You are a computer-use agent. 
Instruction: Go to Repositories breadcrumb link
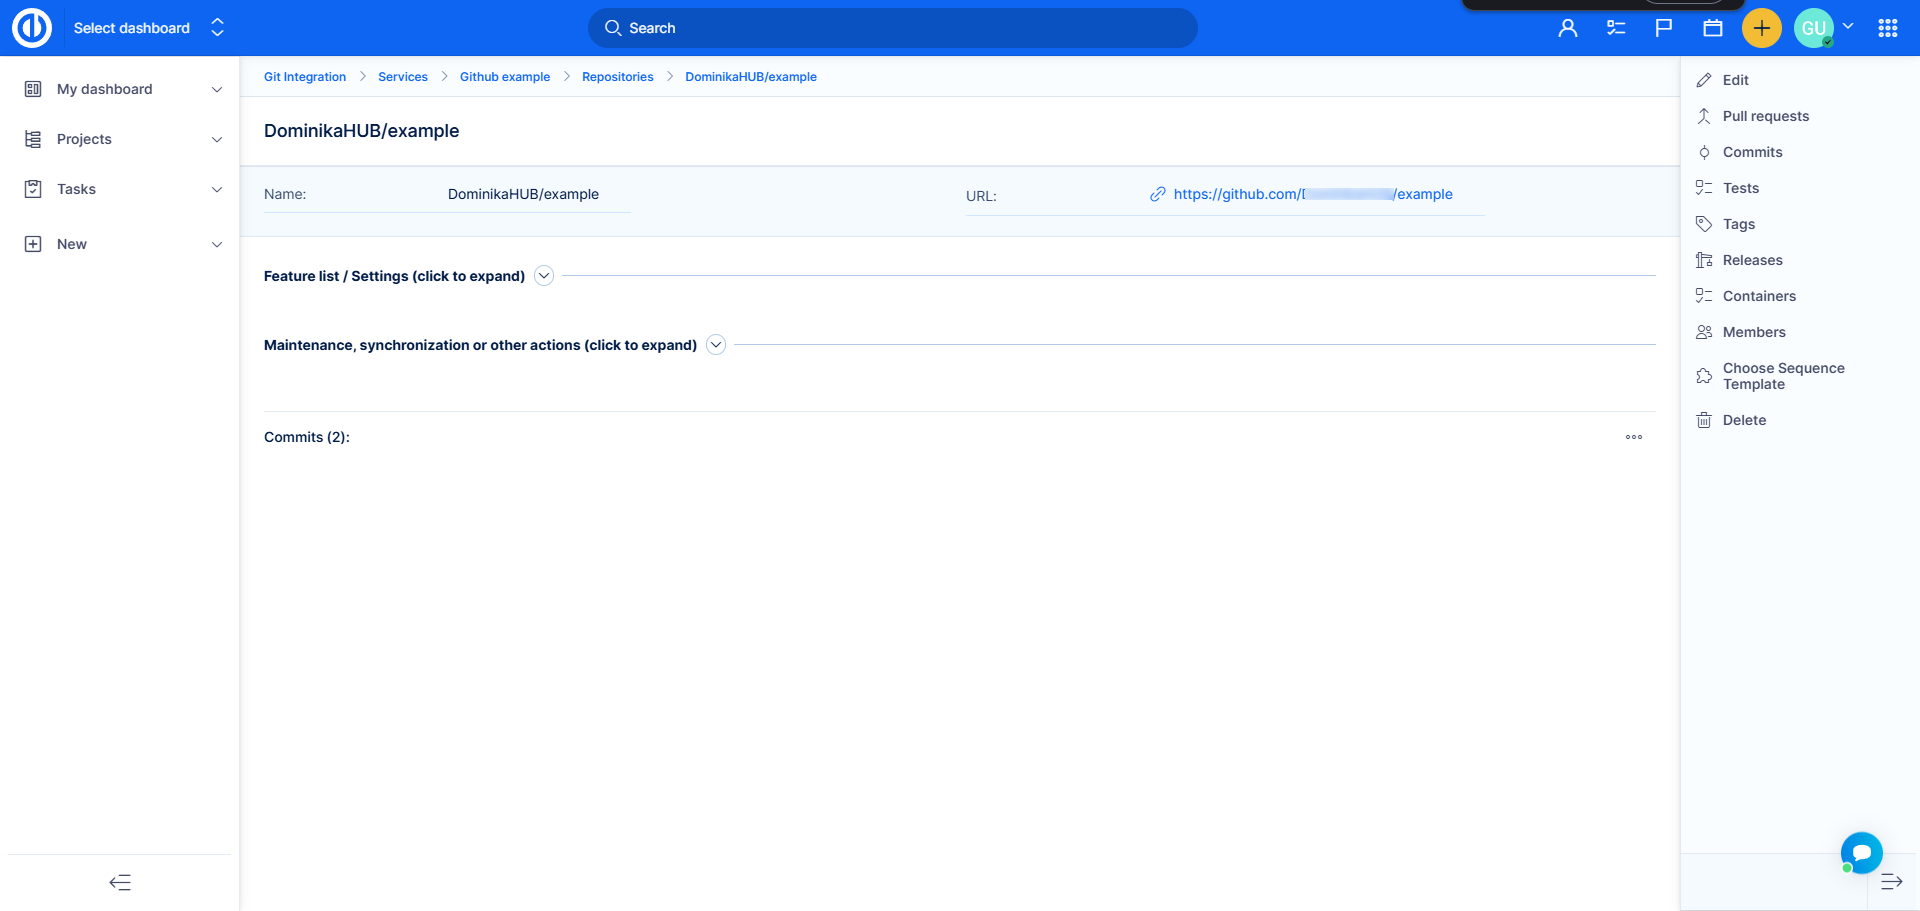(617, 77)
